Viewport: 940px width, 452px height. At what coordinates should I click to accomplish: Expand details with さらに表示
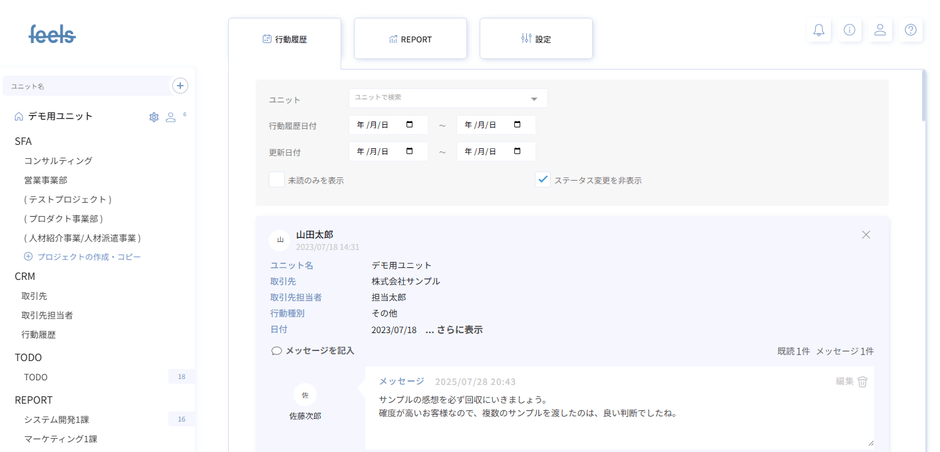[x=454, y=330]
